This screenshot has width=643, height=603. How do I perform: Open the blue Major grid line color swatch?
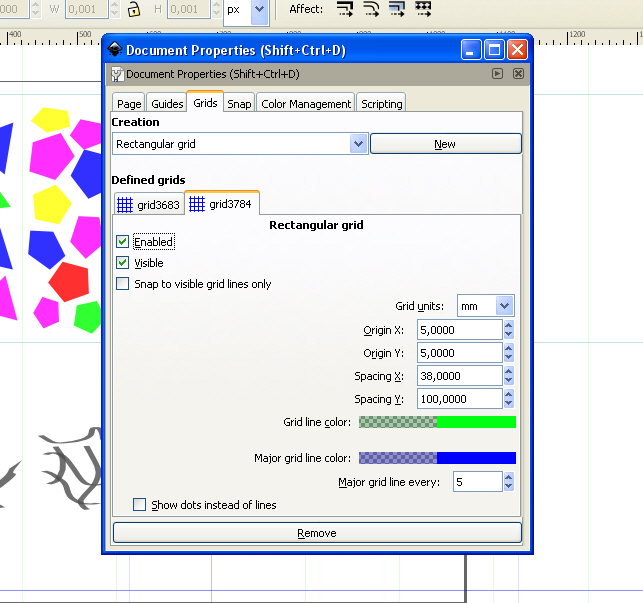click(x=437, y=458)
